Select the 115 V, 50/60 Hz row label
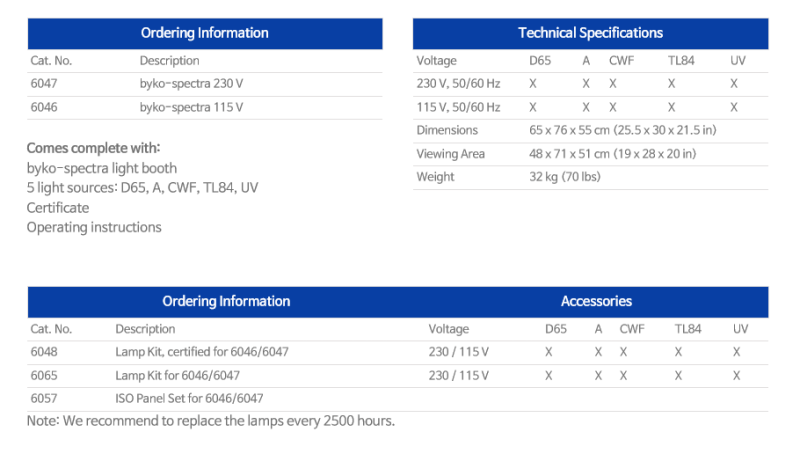The height and width of the screenshot is (454, 800). click(x=458, y=107)
